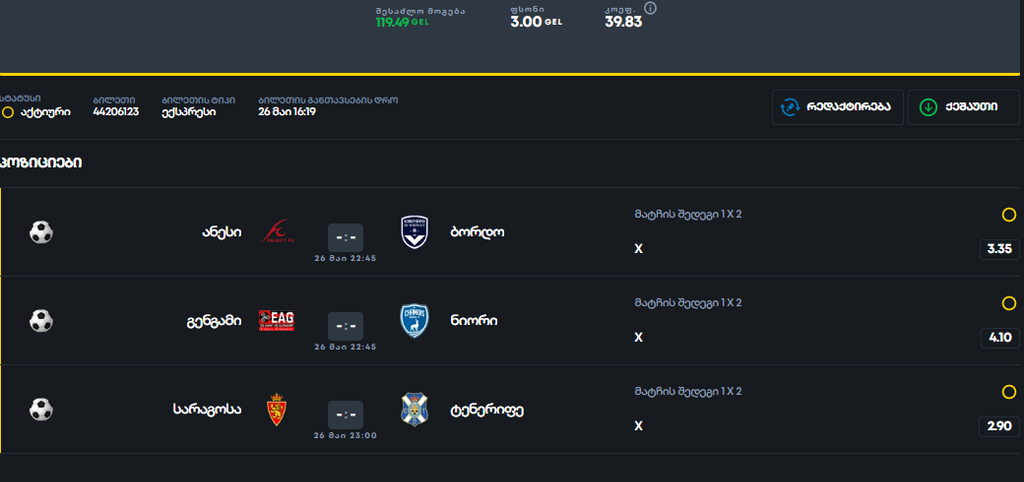Click the ქეშაუთი cashout button
This screenshot has height=482, width=1024.
pyautogui.click(x=963, y=107)
